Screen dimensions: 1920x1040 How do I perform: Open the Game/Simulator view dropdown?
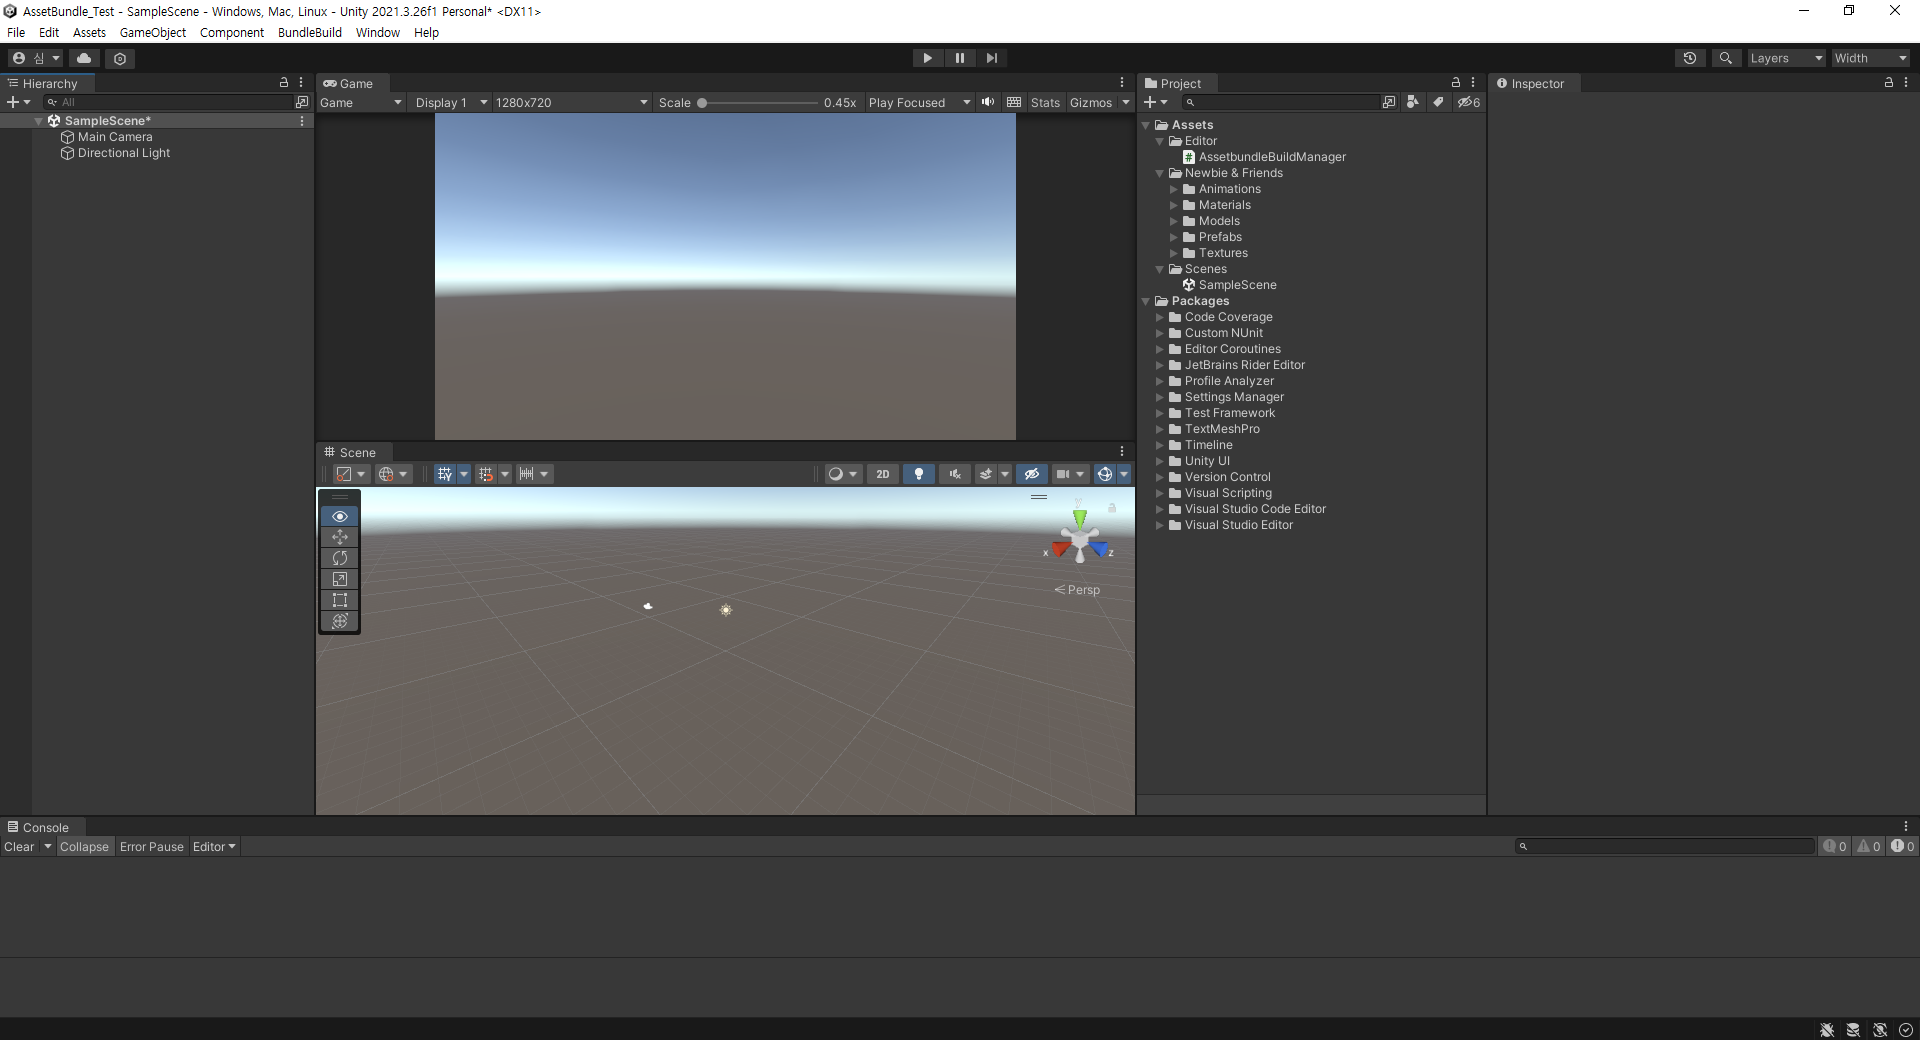pos(361,102)
